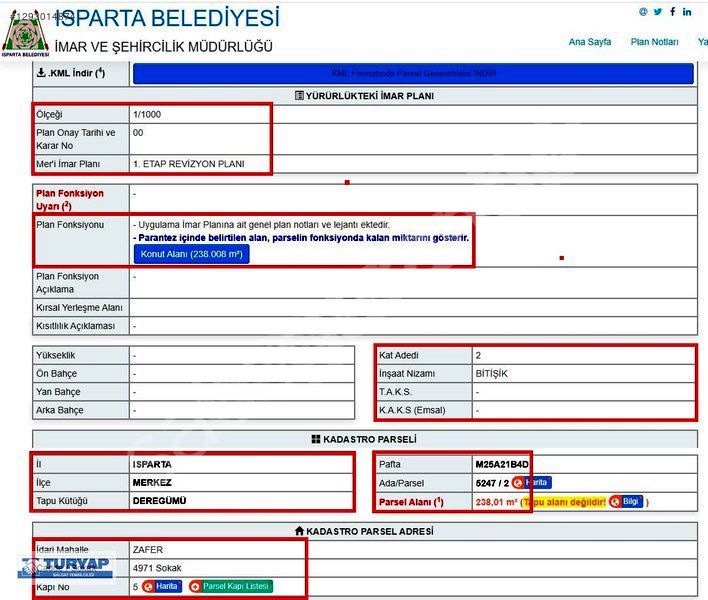This screenshot has width=708, height=600.
Task: Click the .KML İndir label link
Action: (74, 73)
